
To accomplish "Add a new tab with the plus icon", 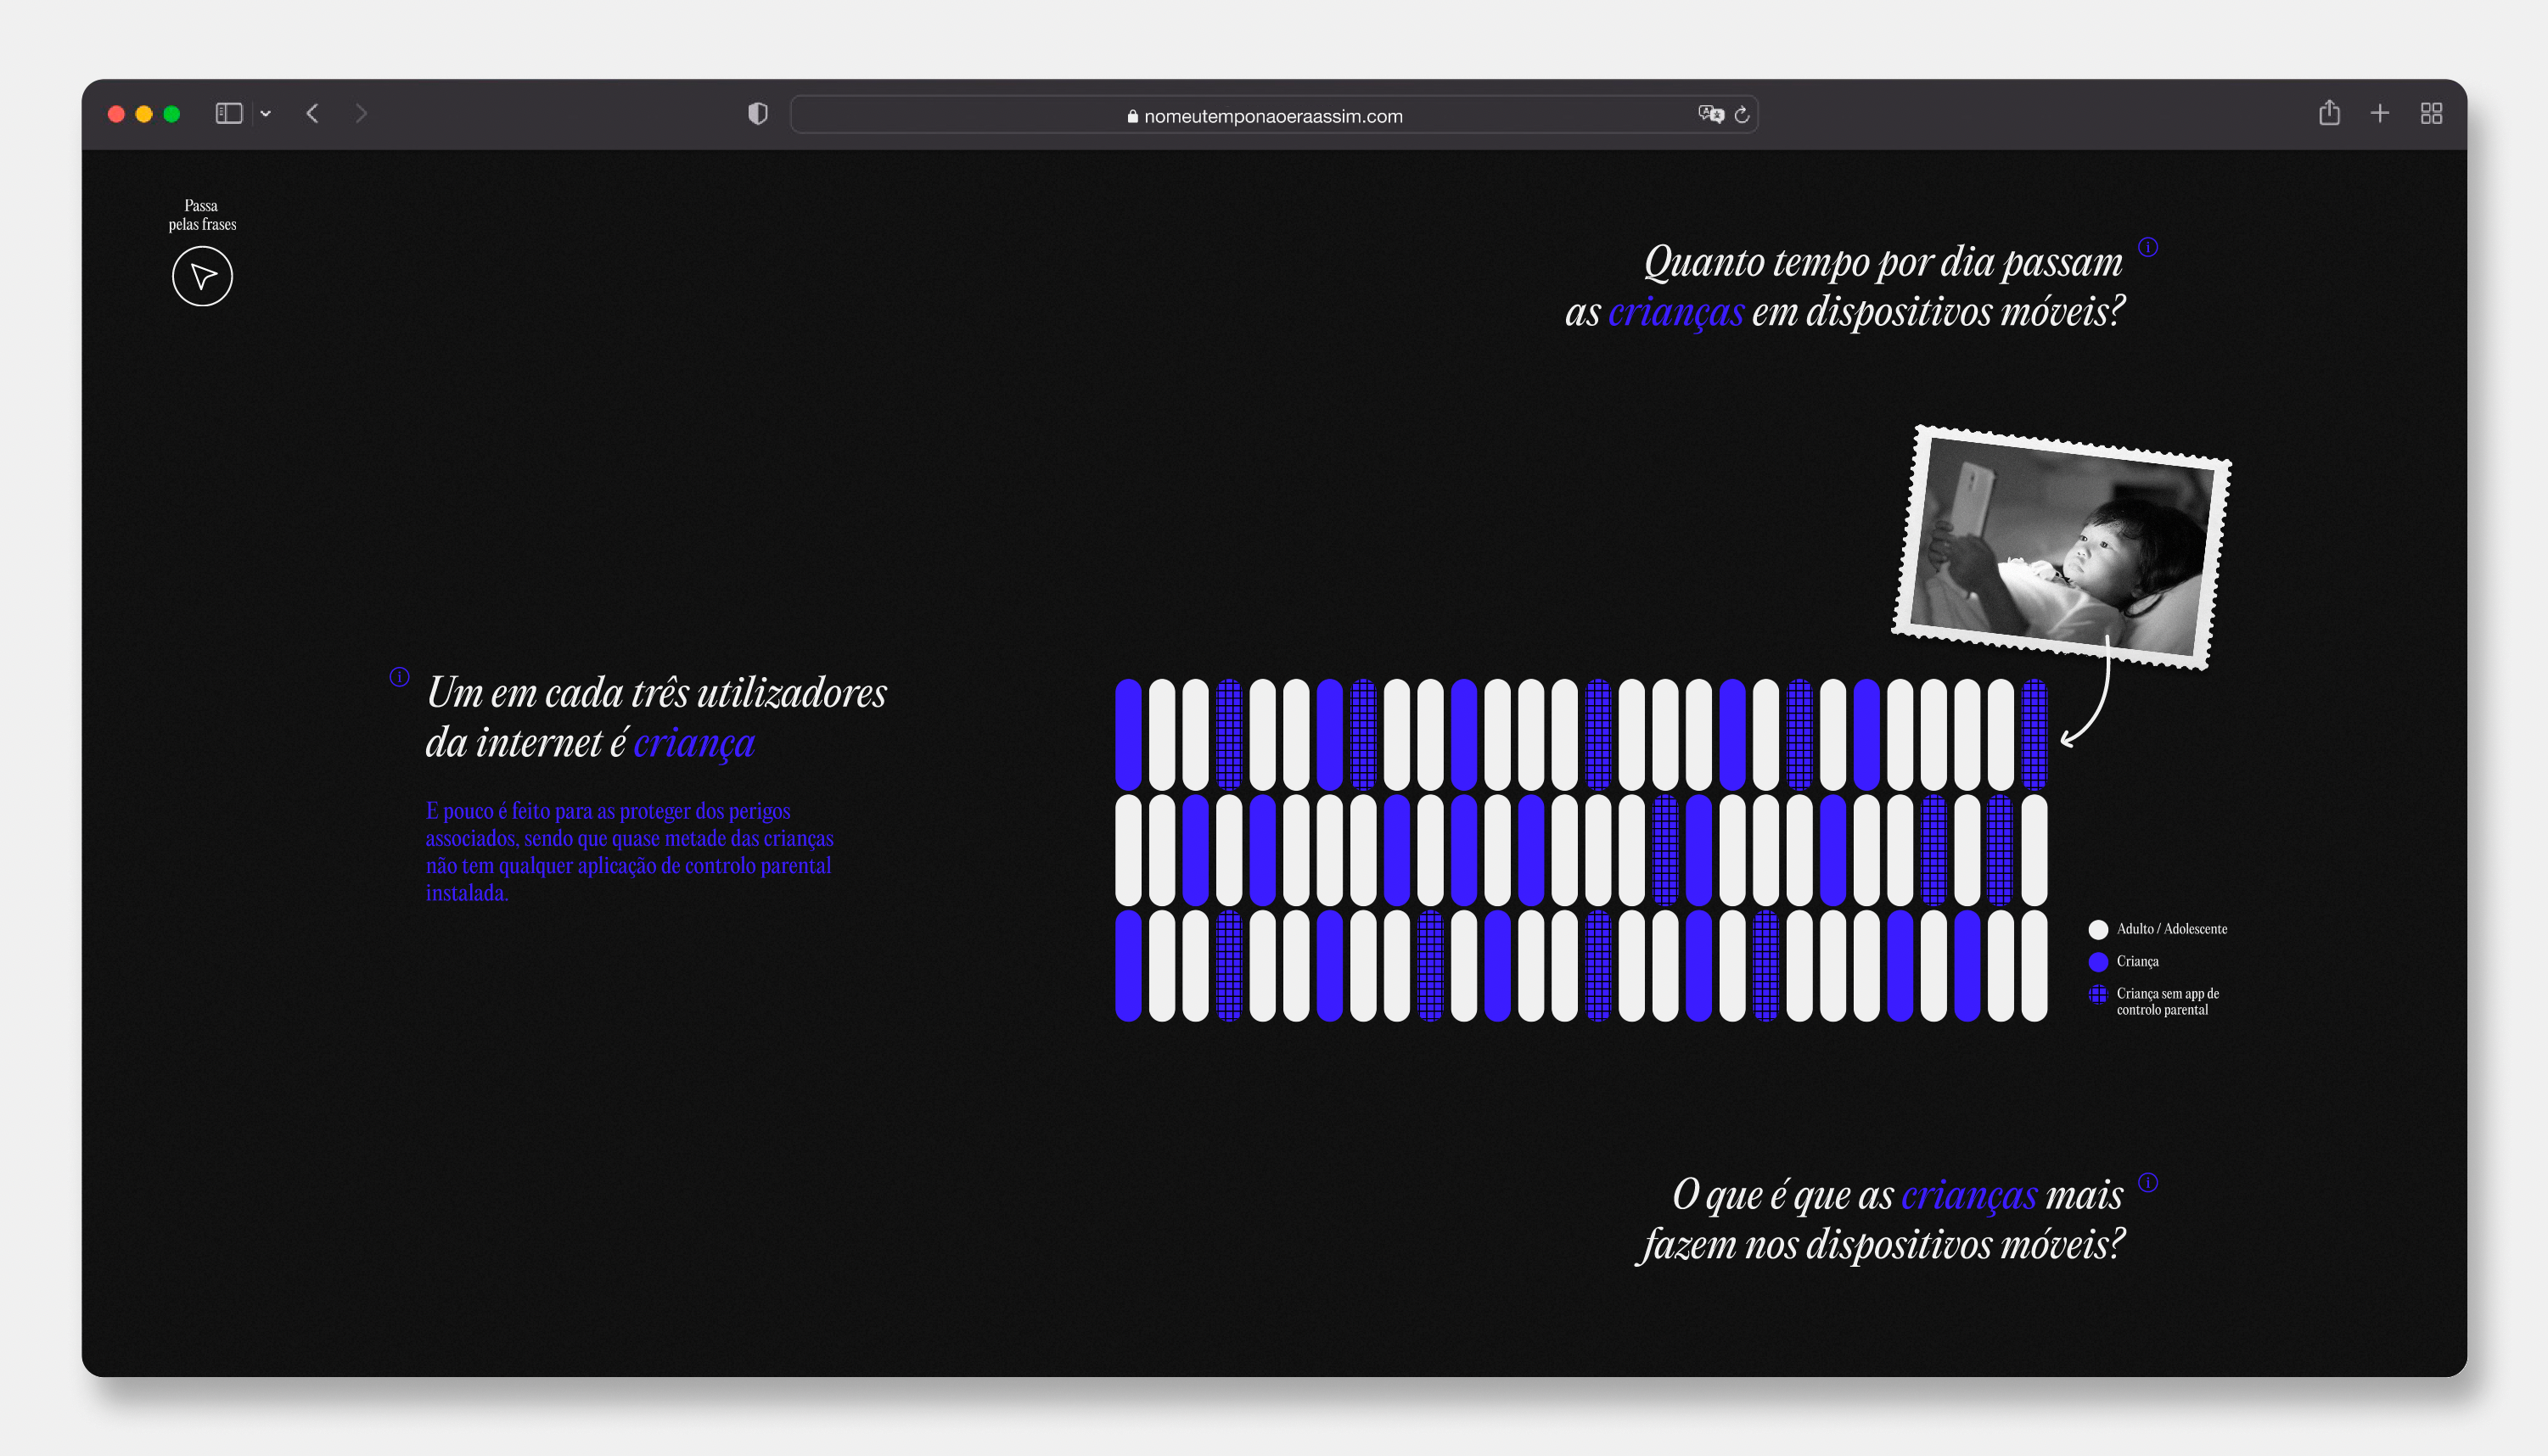I will [2380, 114].
